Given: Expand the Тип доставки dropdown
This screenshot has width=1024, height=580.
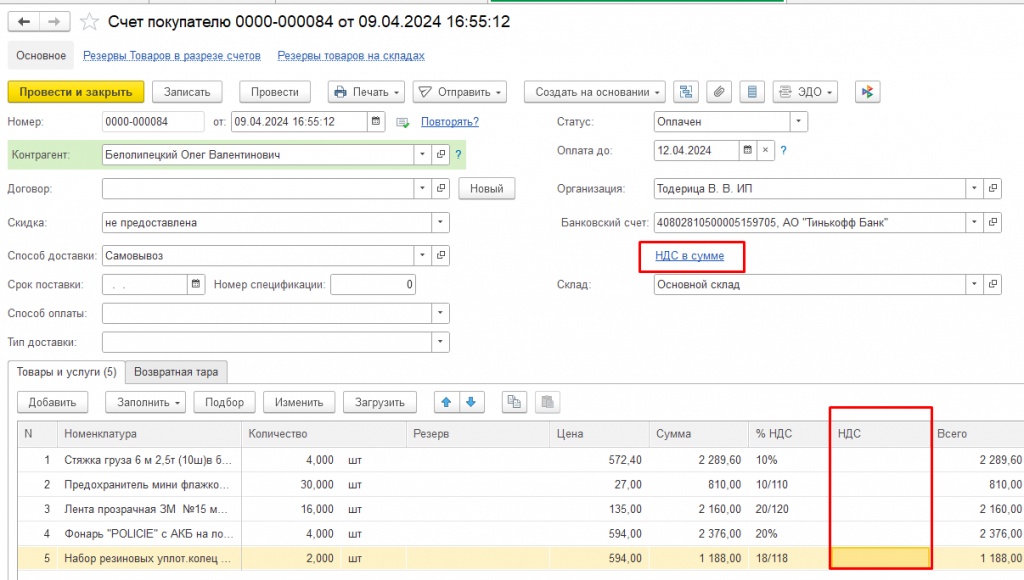Looking at the screenshot, I should 440,342.
